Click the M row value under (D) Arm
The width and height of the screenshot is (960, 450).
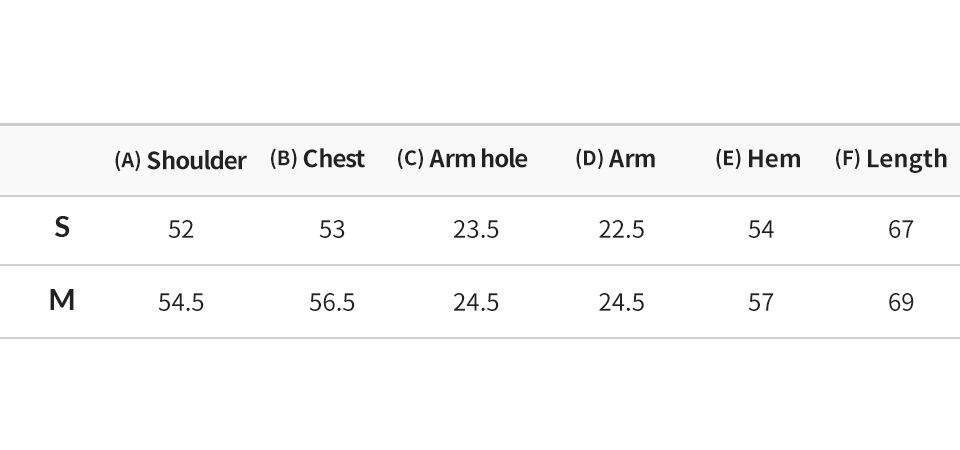[x=621, y=302]
